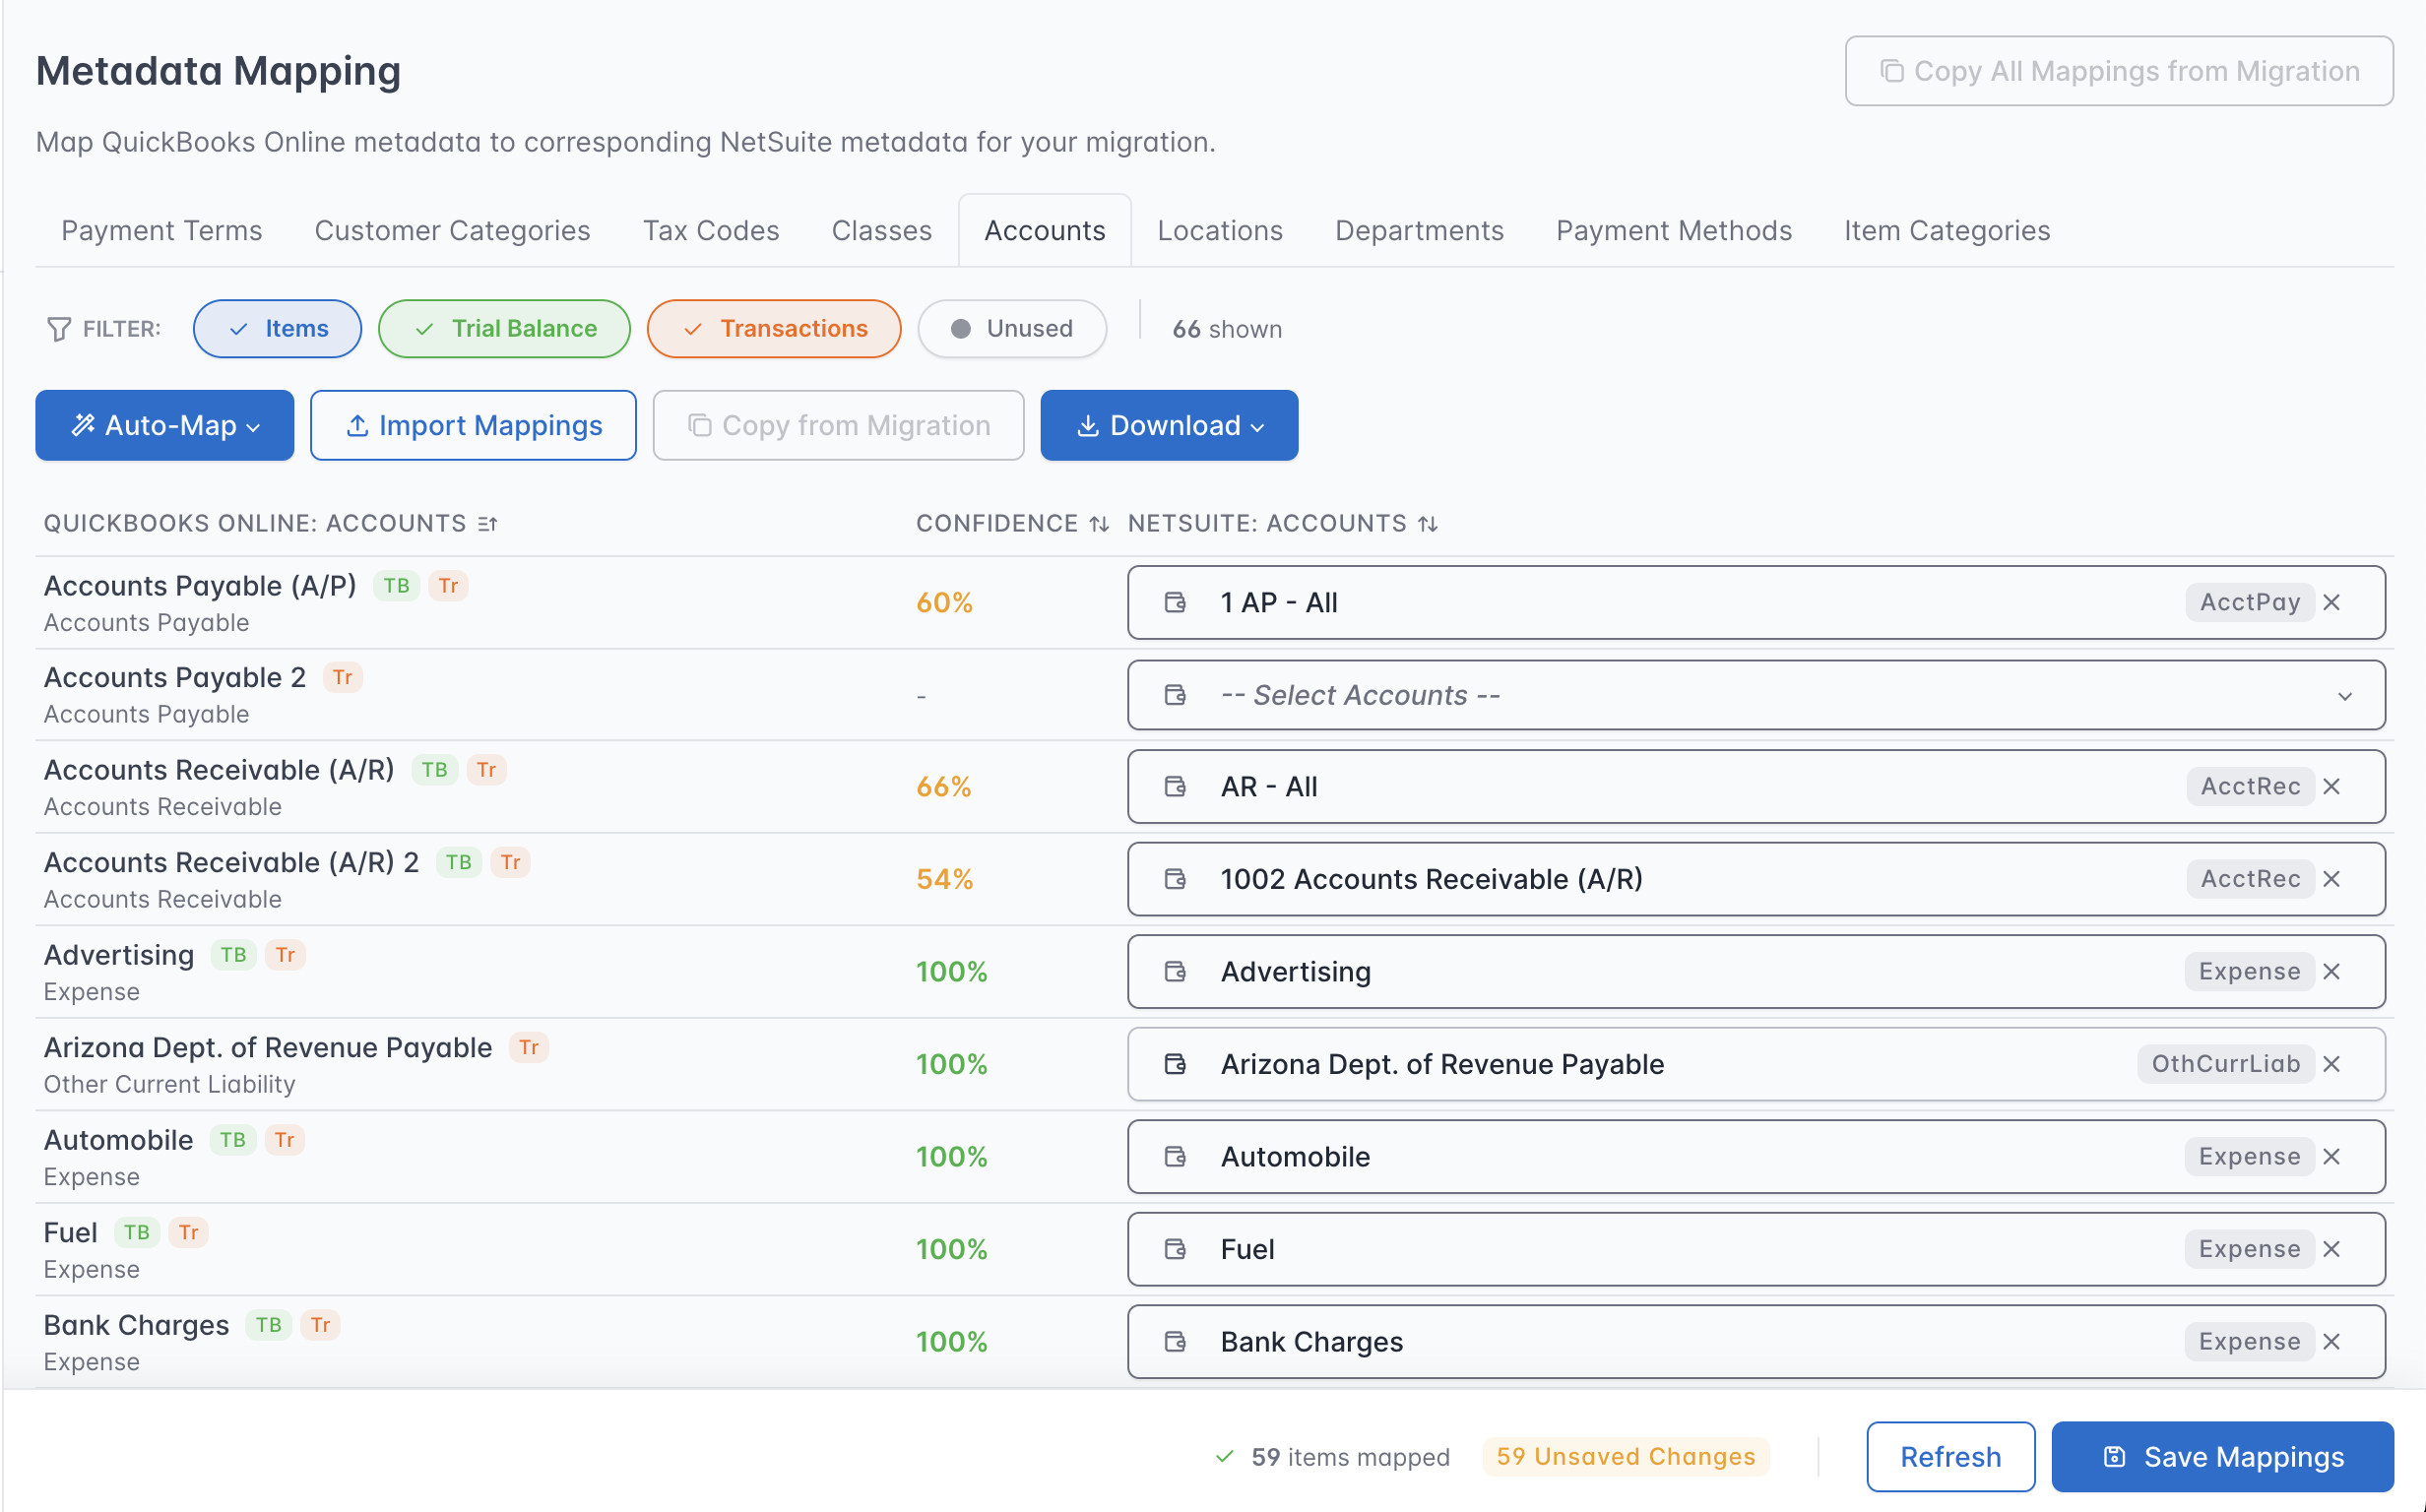Remove the 1002 Accounts Receivable (A/R) mapping

pyautogui.click(x=2331, y=879)
